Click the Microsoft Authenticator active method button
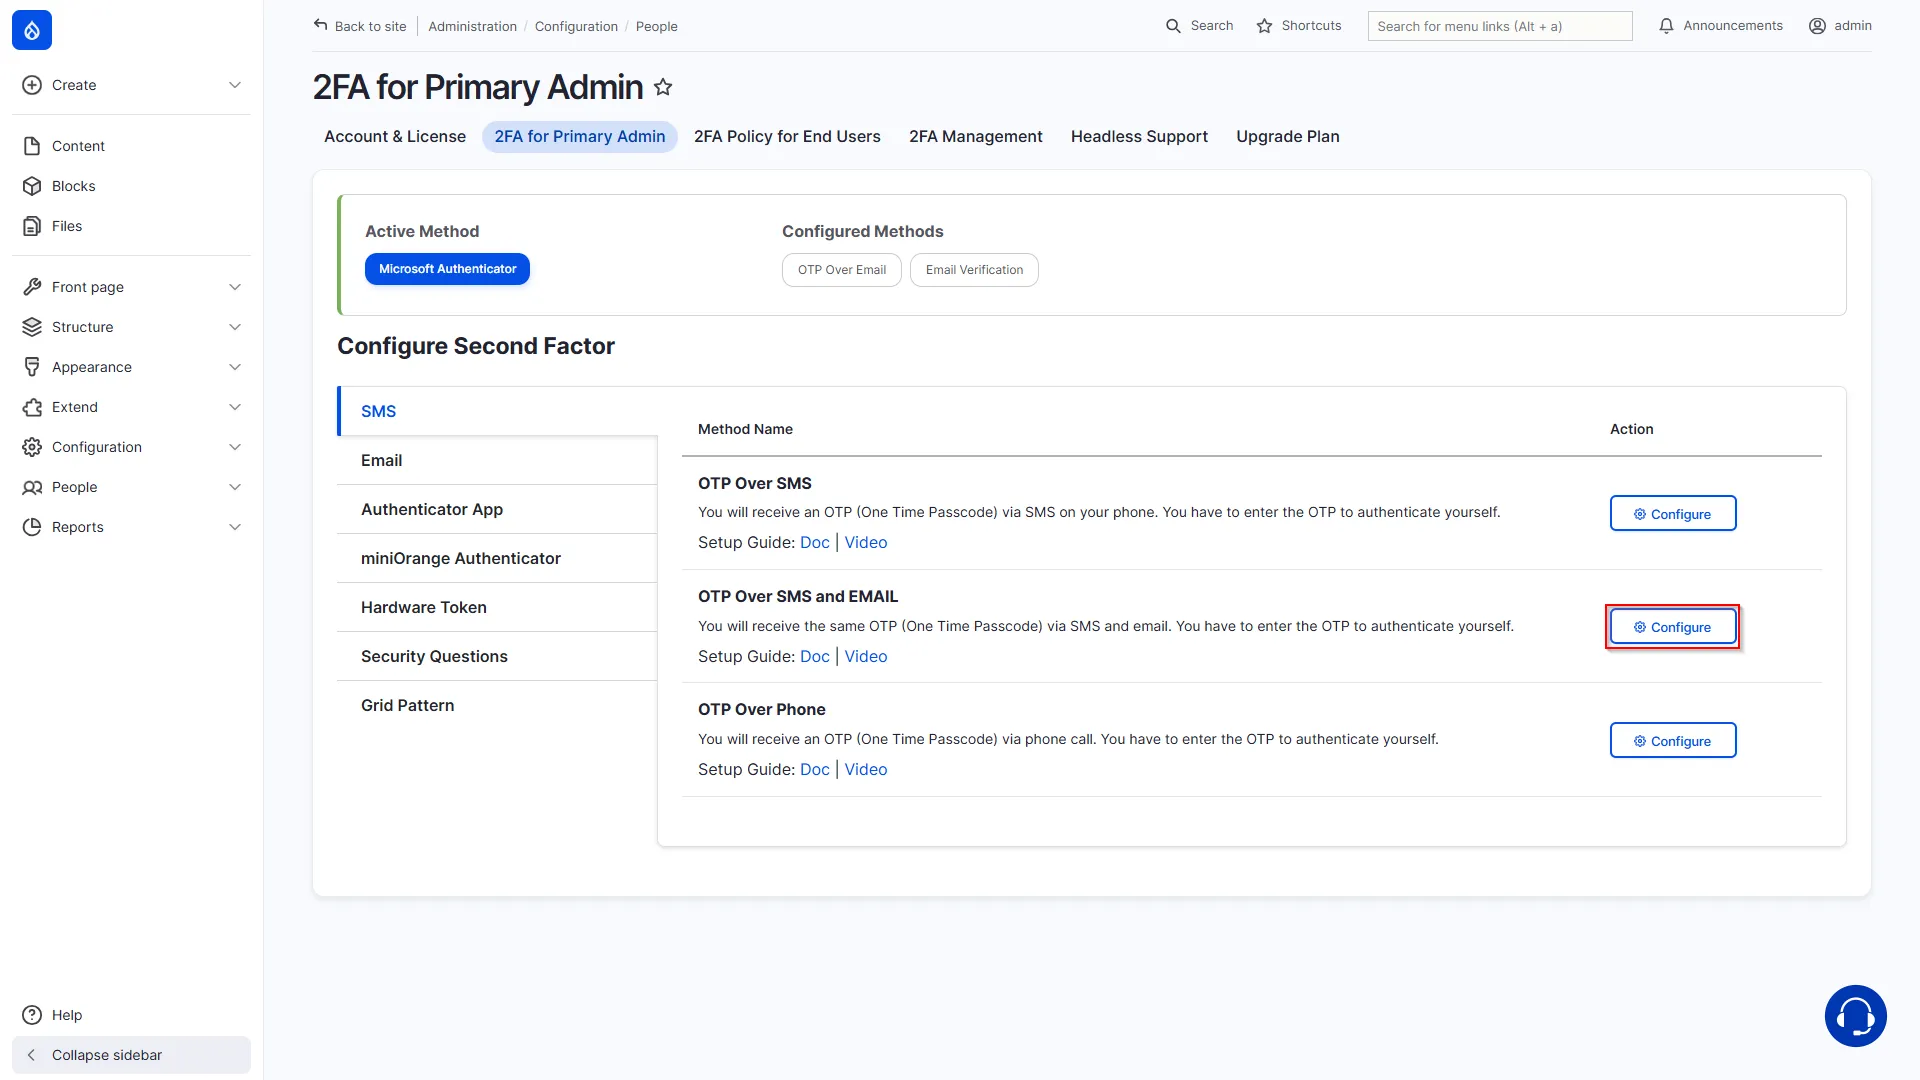This screenshot has height=1080, width=1920. click(x=447, y=269)
